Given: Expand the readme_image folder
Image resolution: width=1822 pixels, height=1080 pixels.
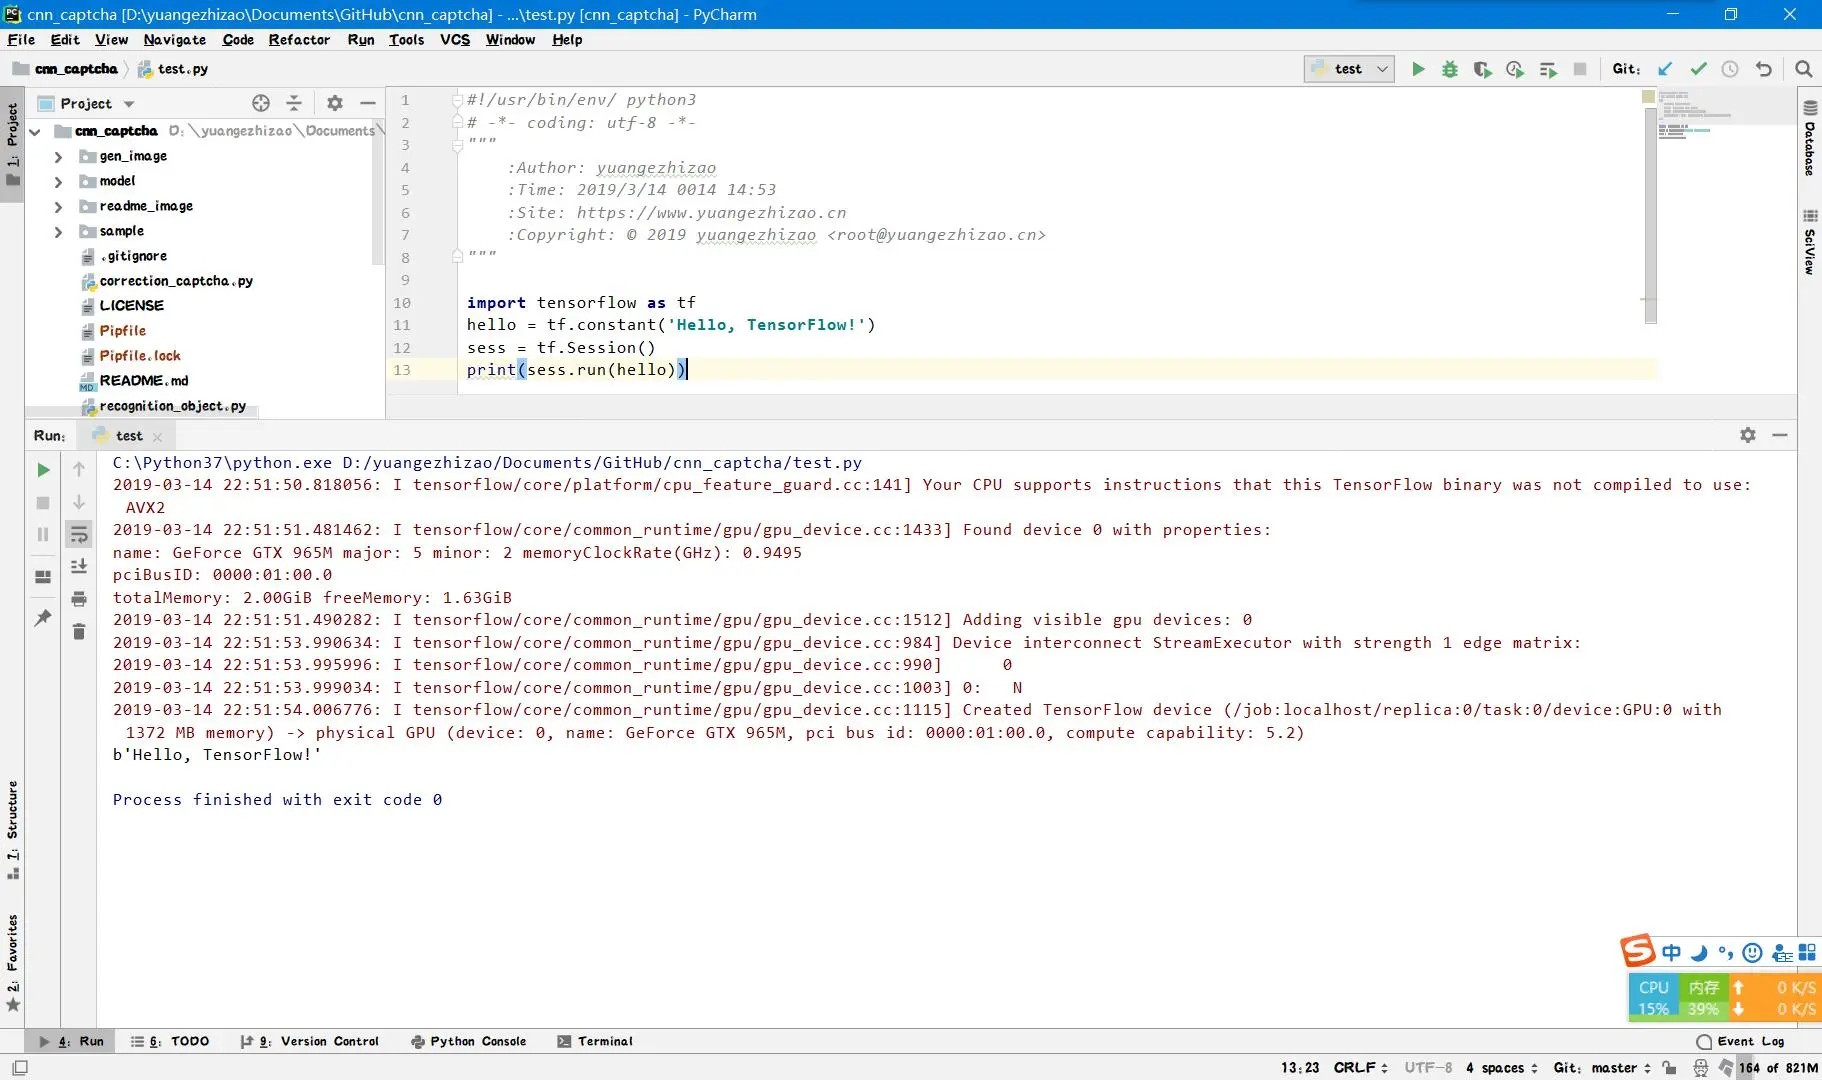Looking at the screenshot, I should coord(58,206).
